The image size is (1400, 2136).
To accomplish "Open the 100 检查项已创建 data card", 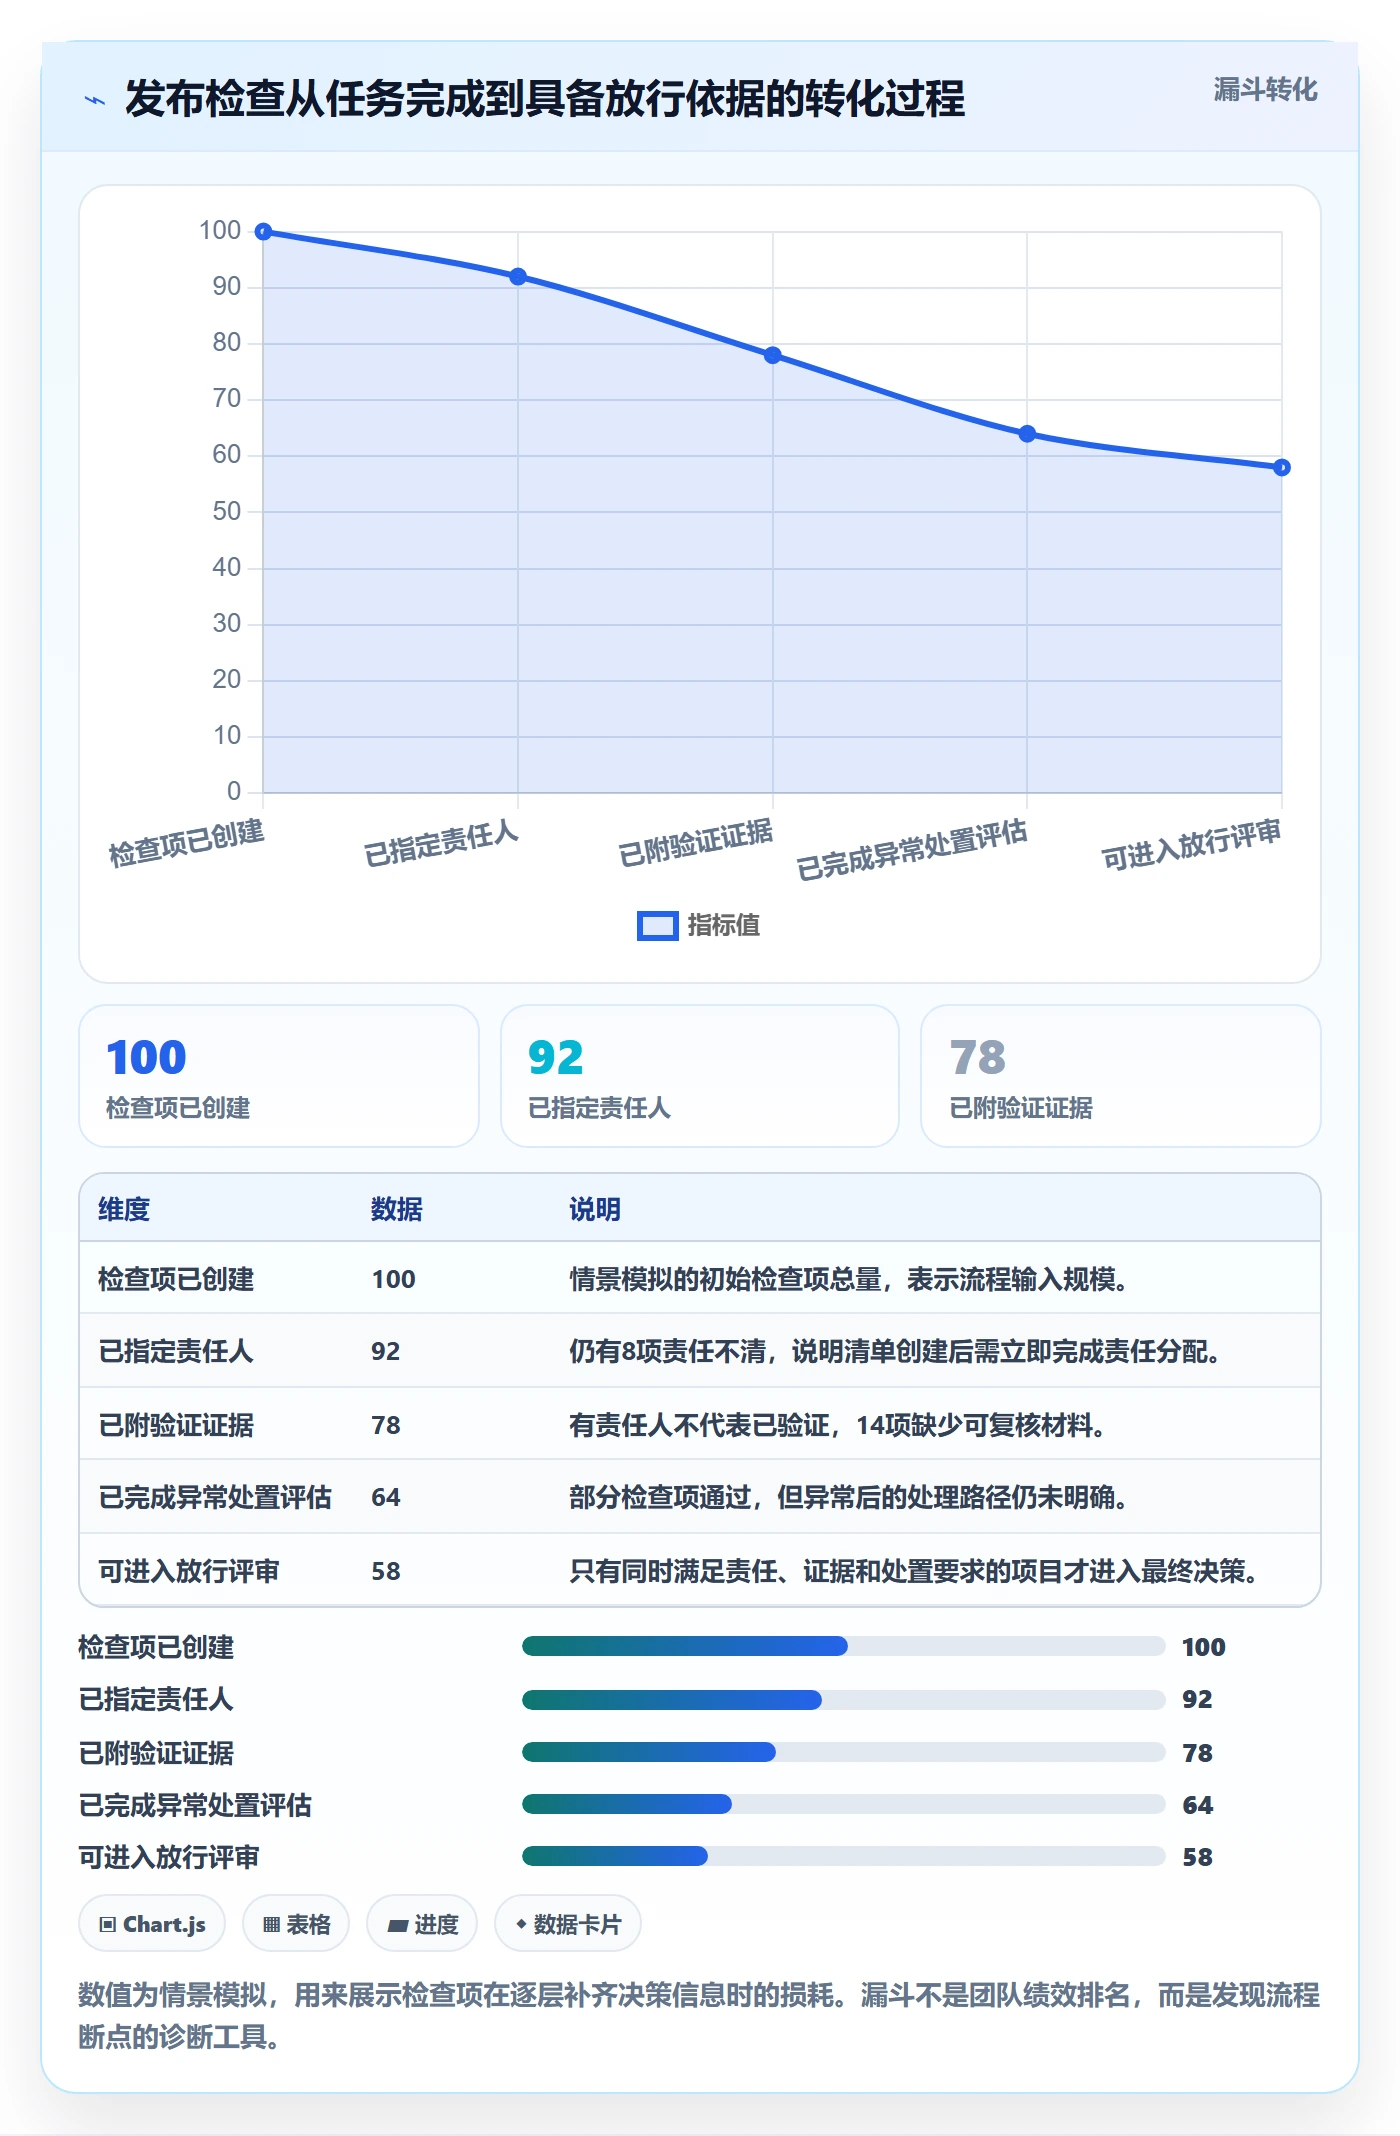I will tap(279, 1076).
